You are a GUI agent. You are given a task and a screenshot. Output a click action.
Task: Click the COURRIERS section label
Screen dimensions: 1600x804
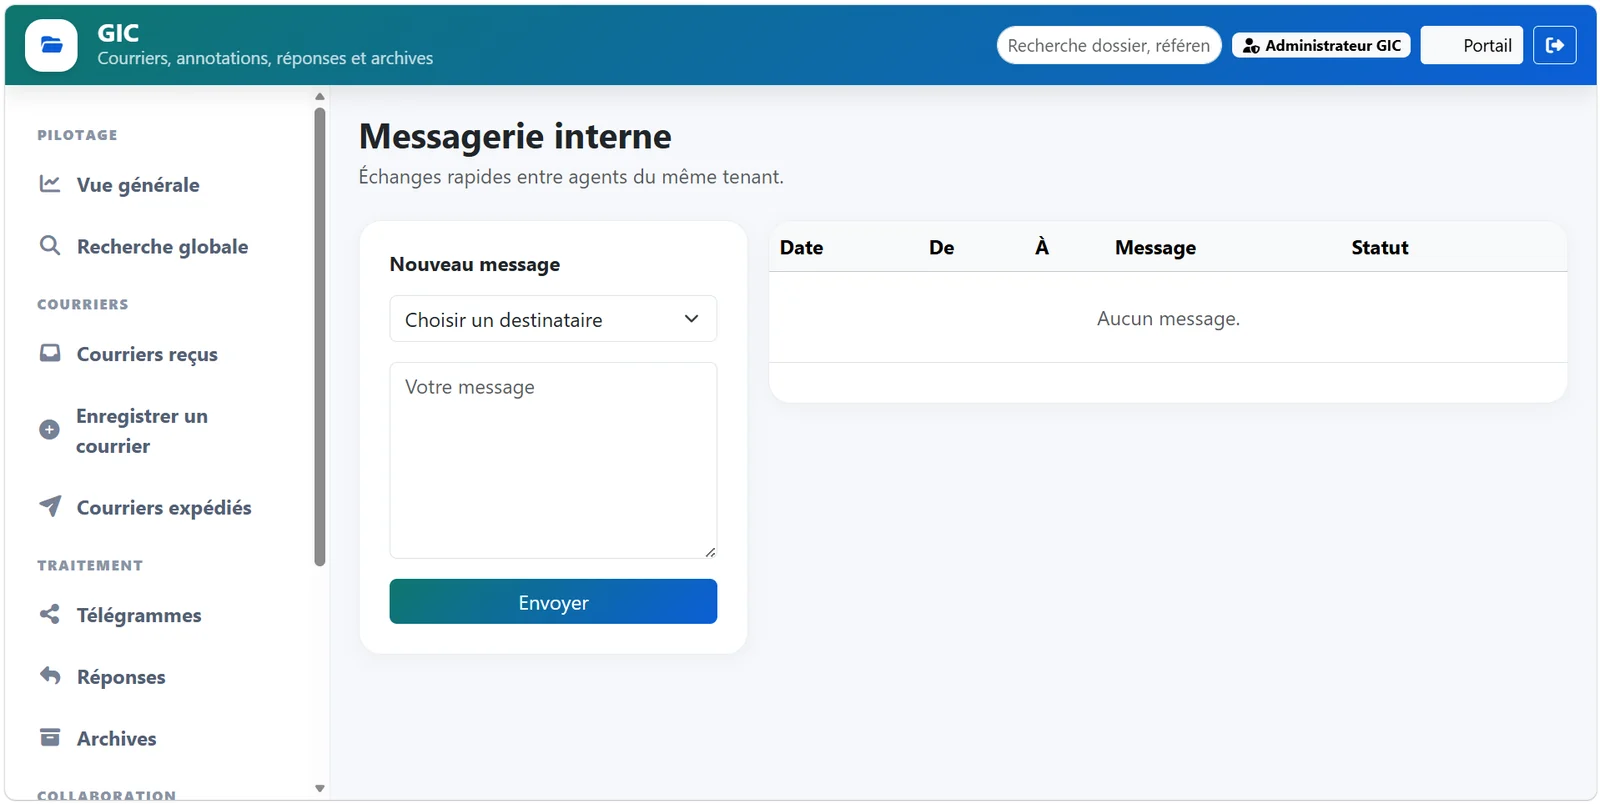(x=83, y=304)
